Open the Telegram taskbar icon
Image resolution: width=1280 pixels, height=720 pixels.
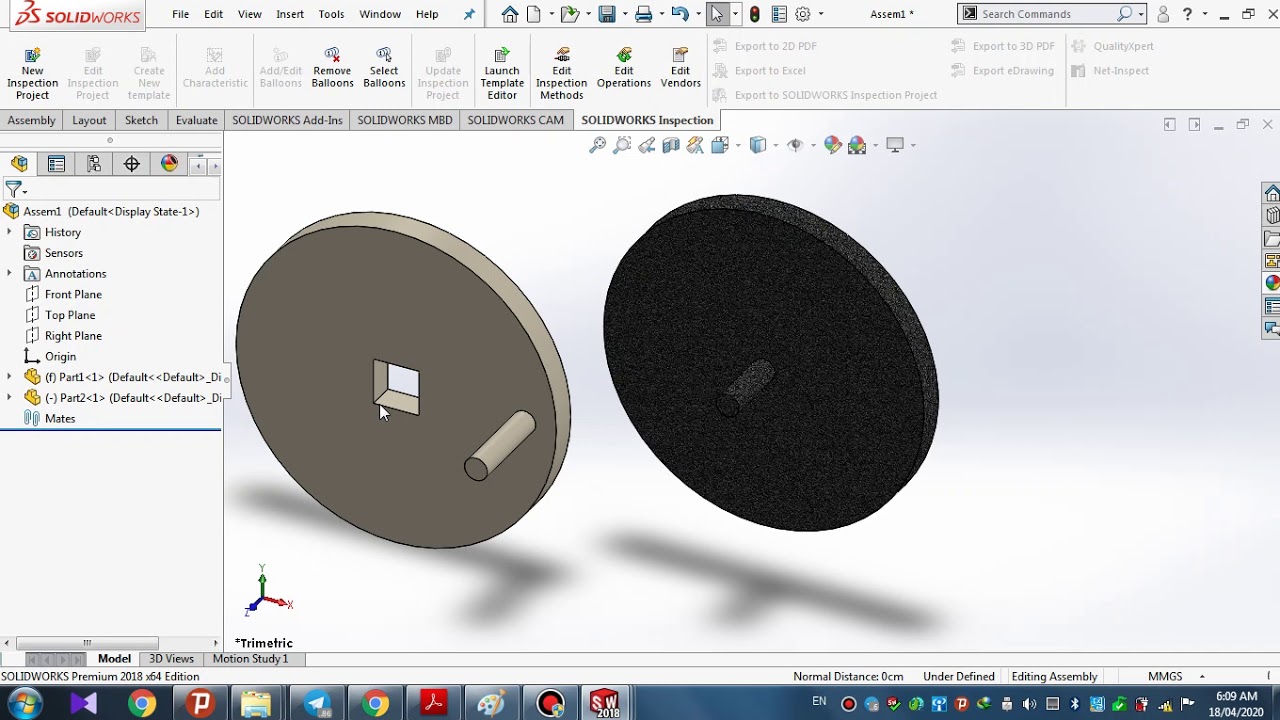pos(318,704)
